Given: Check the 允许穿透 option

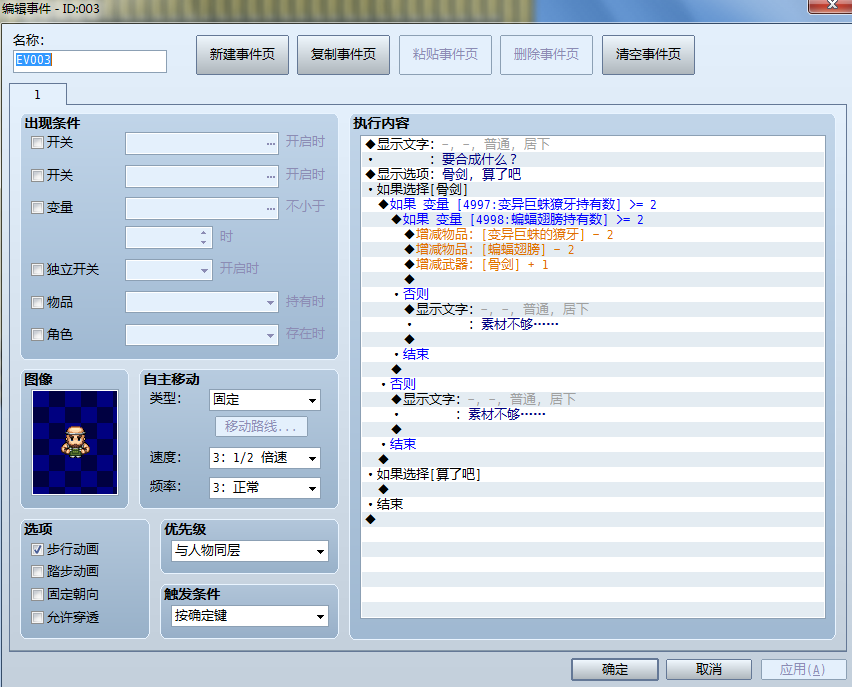Looking at the screenshot, I should point(37,617).
